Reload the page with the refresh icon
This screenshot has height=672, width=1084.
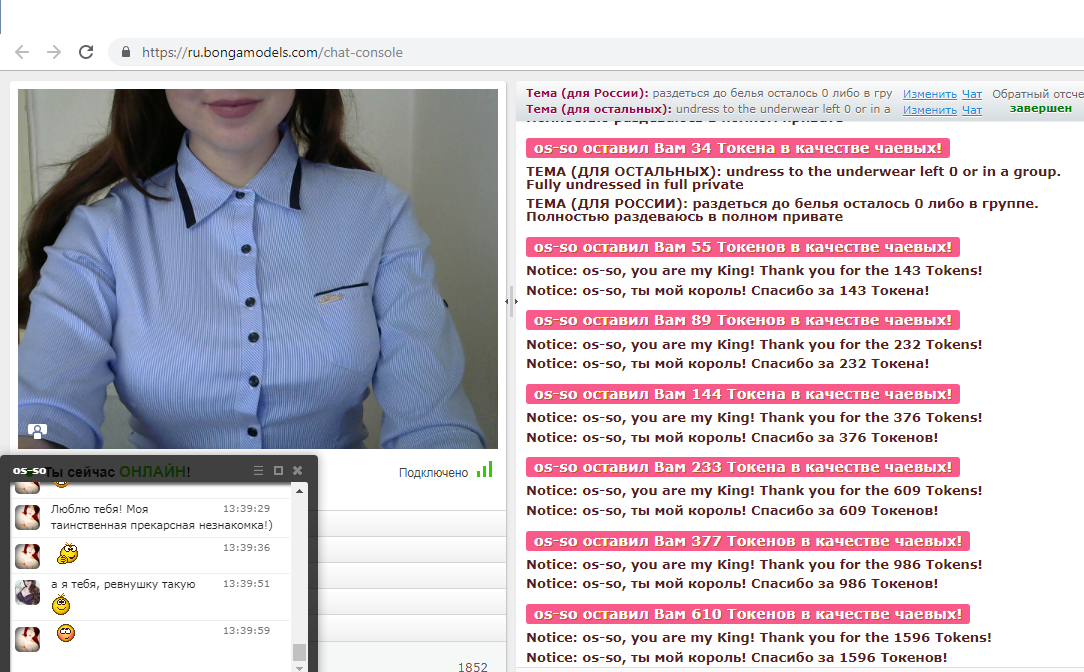click(86, 52)
